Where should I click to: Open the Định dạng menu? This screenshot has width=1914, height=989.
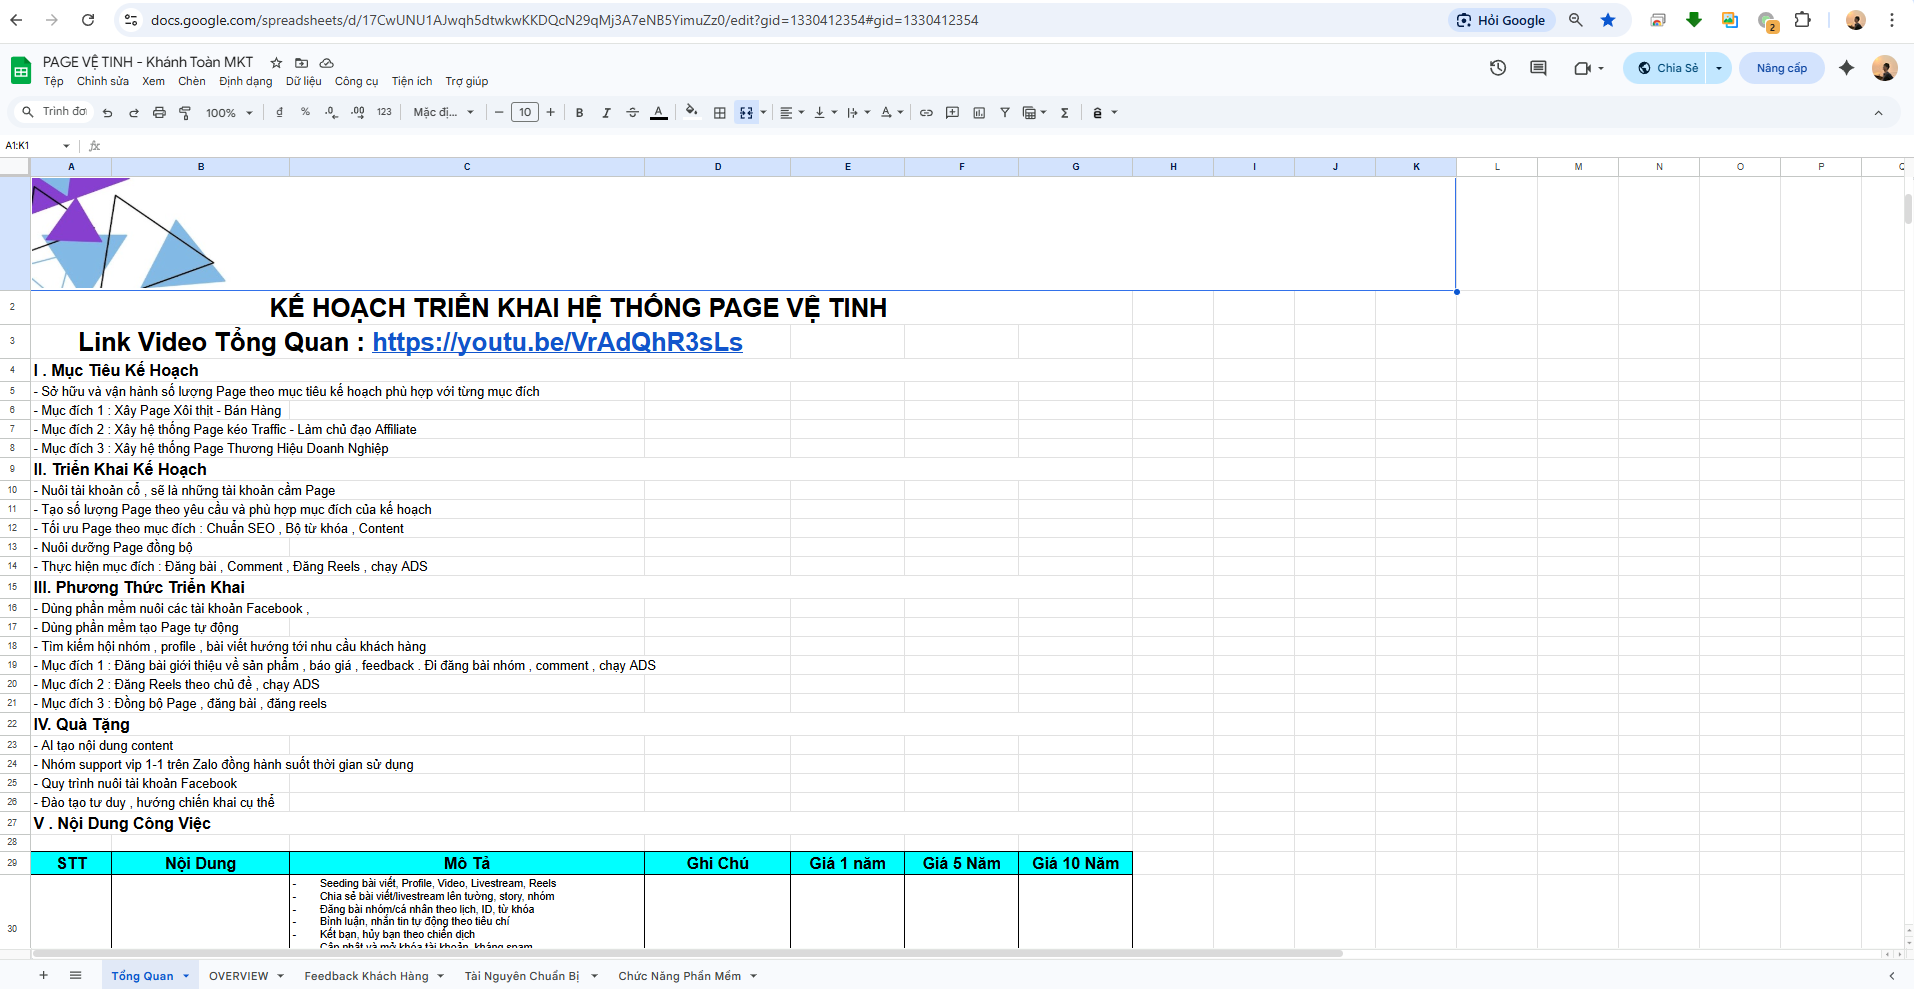pos(245,82)
